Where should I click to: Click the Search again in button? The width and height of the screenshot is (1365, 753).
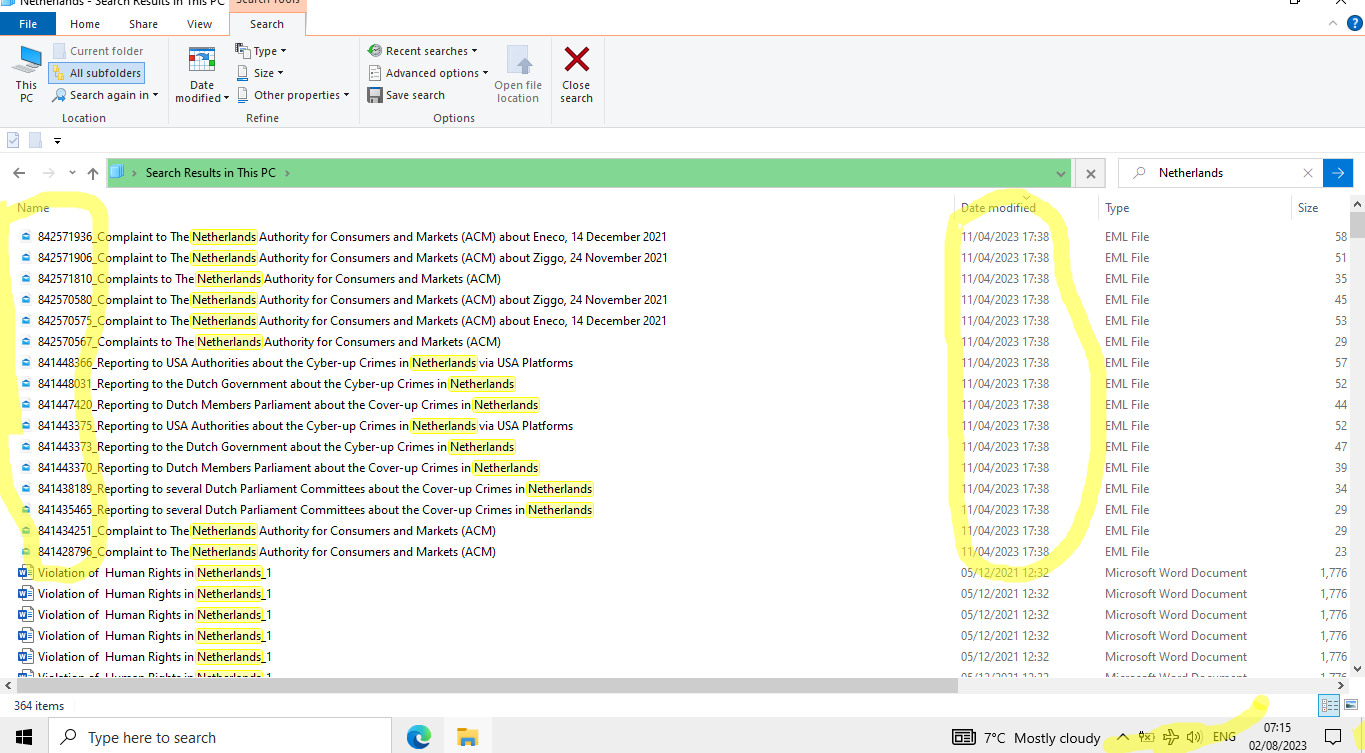coord(105,94)
